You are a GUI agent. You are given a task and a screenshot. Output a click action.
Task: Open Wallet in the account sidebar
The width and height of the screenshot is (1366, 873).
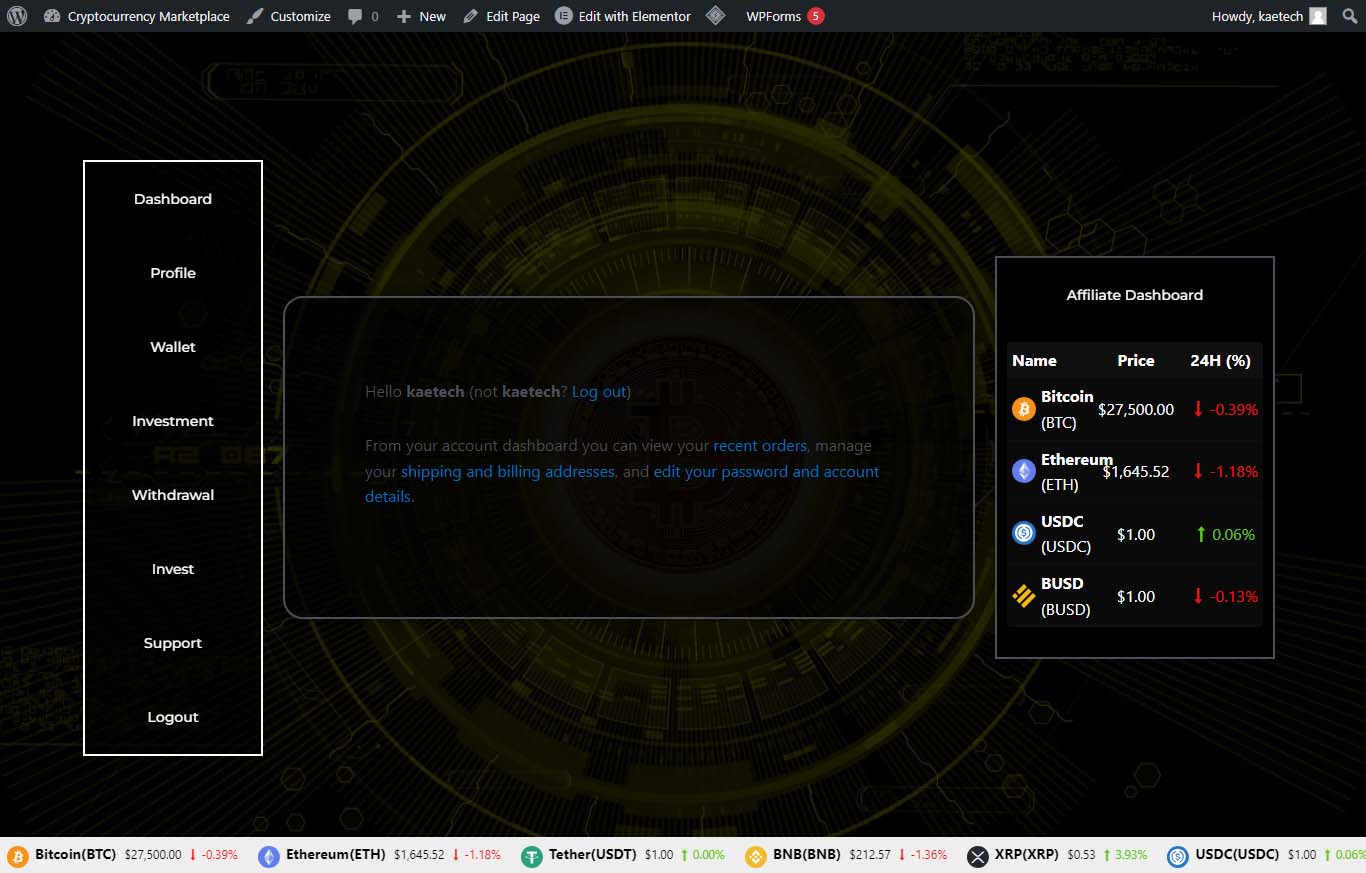point(173,347)
